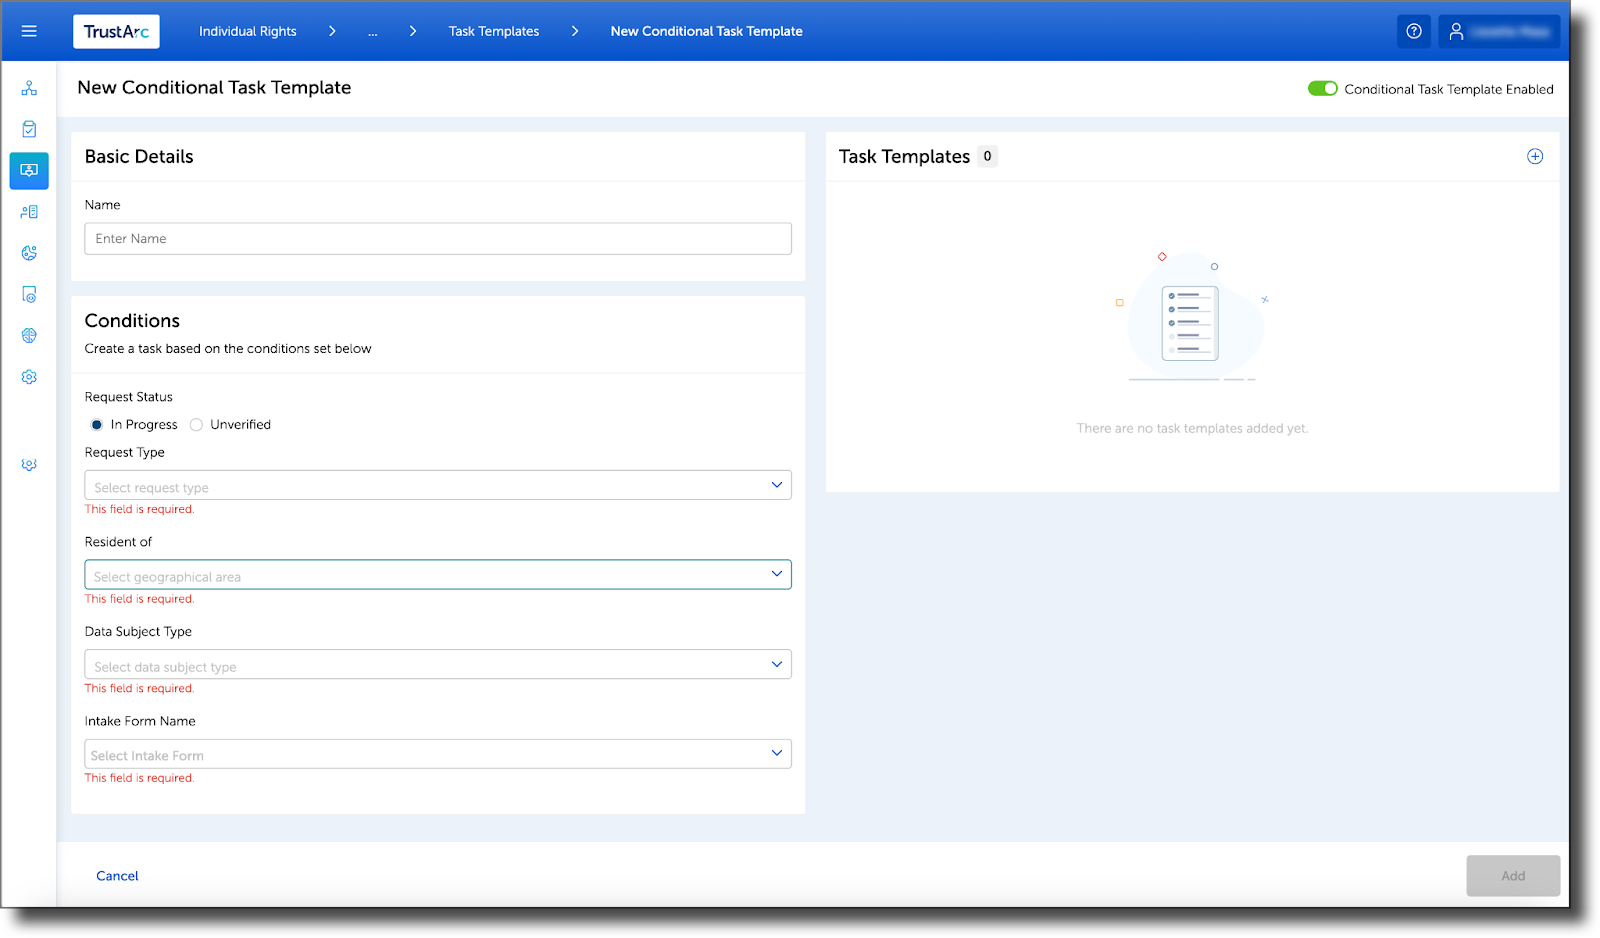Open the user account profile icon
The width and height of the screenshot is (1600, 938).
click(x=1457, y=31)
